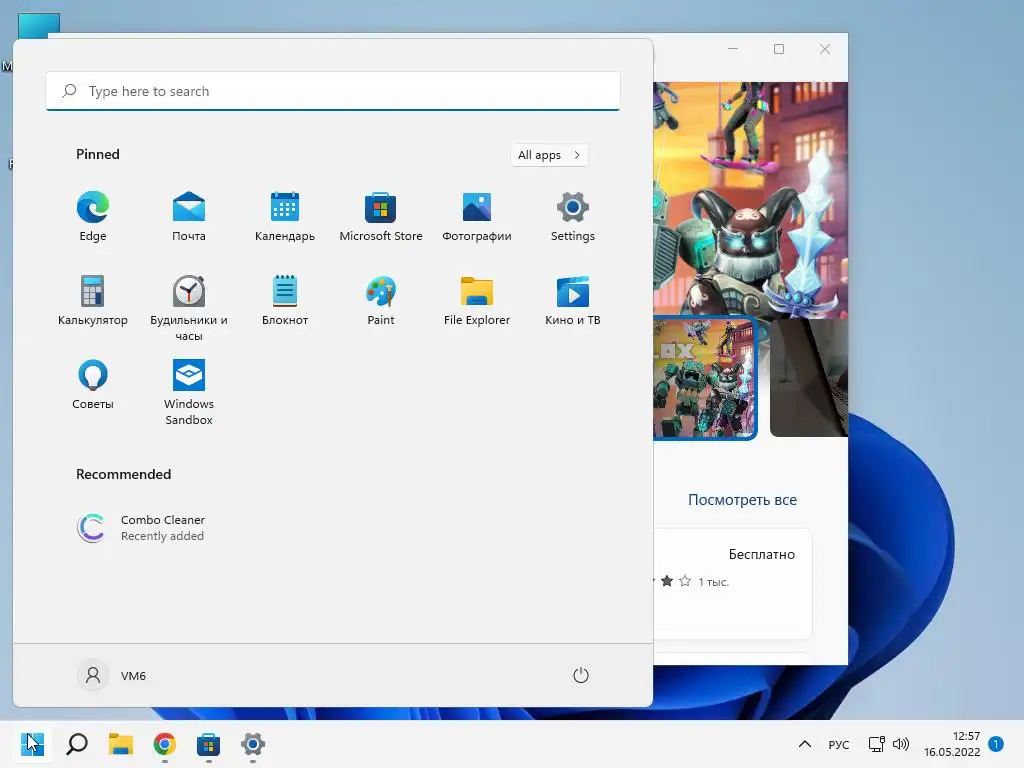Launch the Календарь app

285,217
